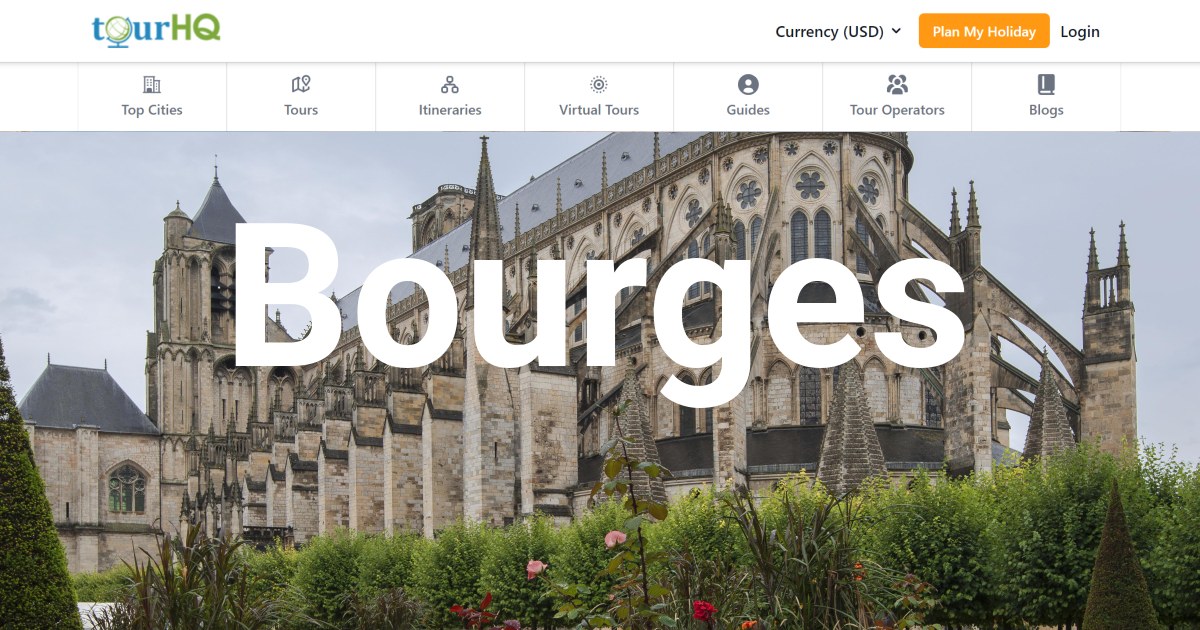1200x630 pixels.
Task: Open the Tours navigation menu
Action: [x=301, y=110]
